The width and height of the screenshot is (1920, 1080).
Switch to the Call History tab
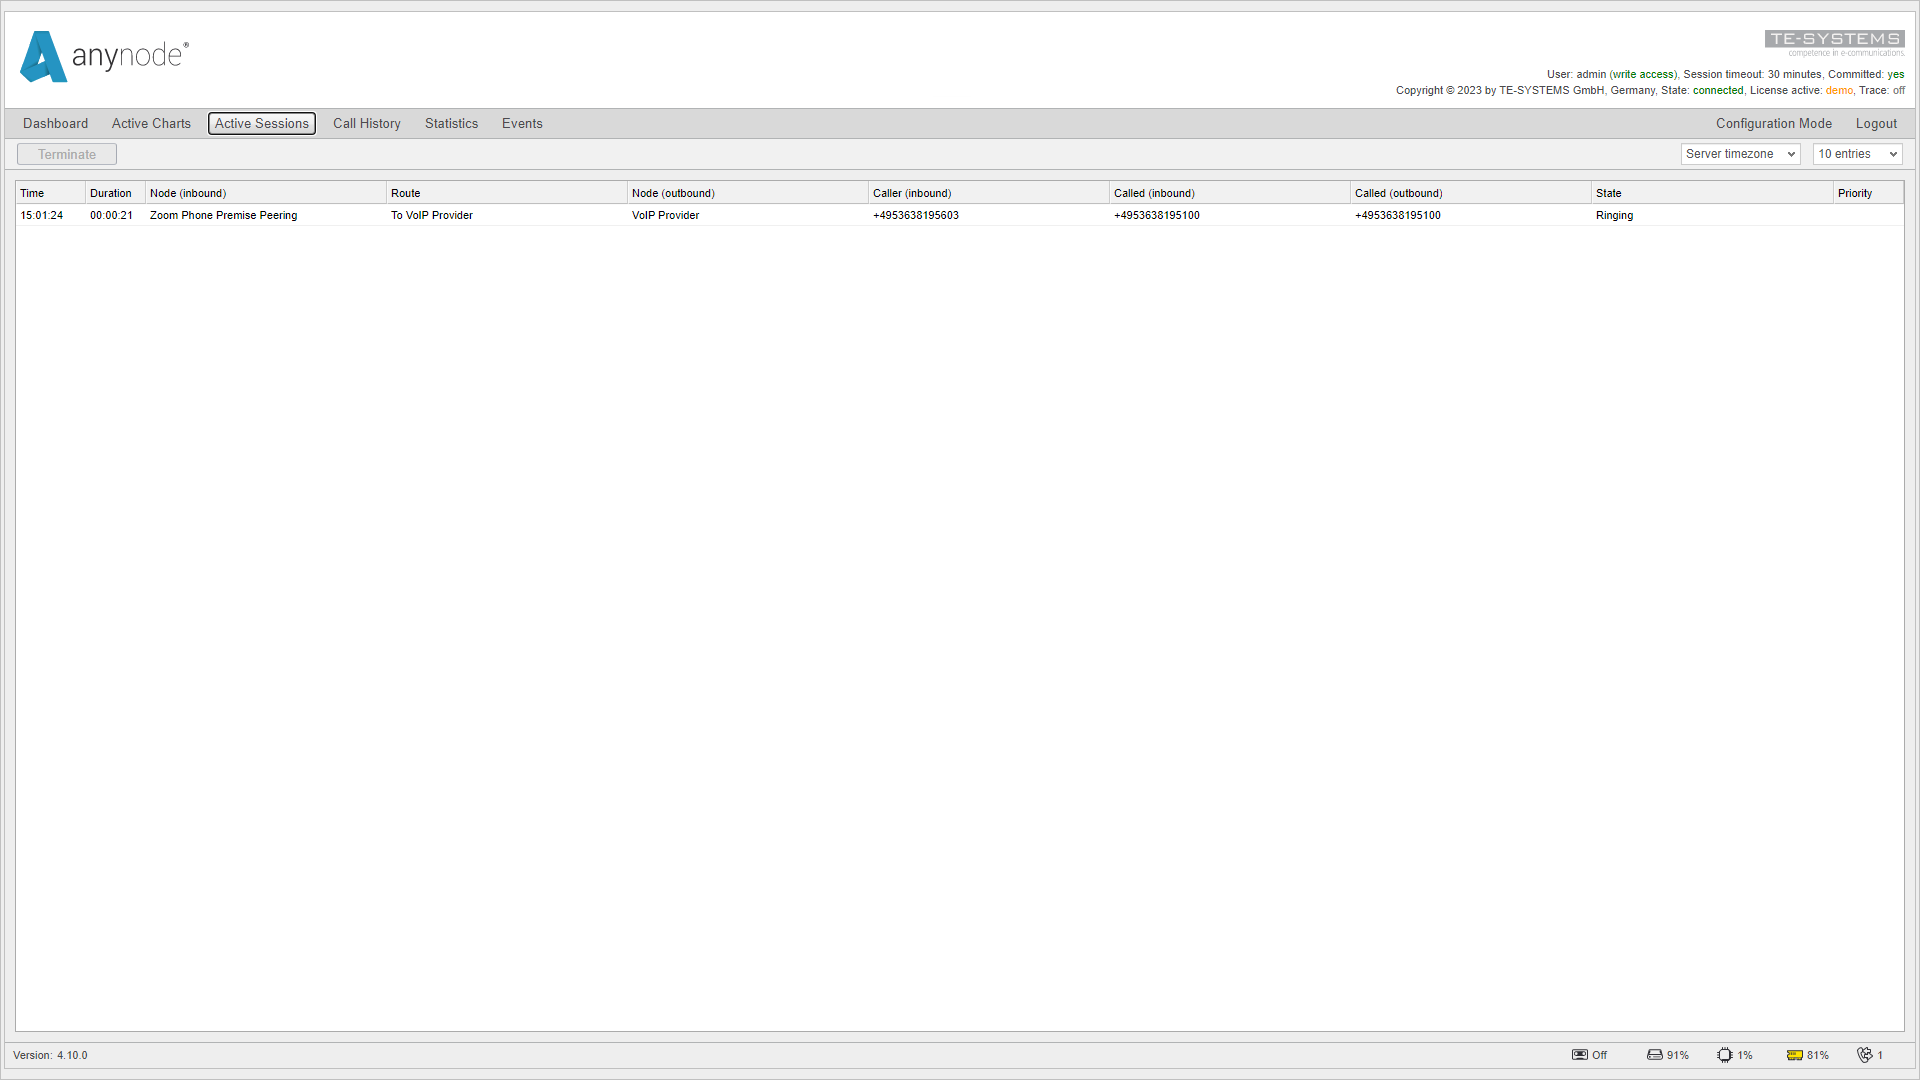click(x=367, y=124)
